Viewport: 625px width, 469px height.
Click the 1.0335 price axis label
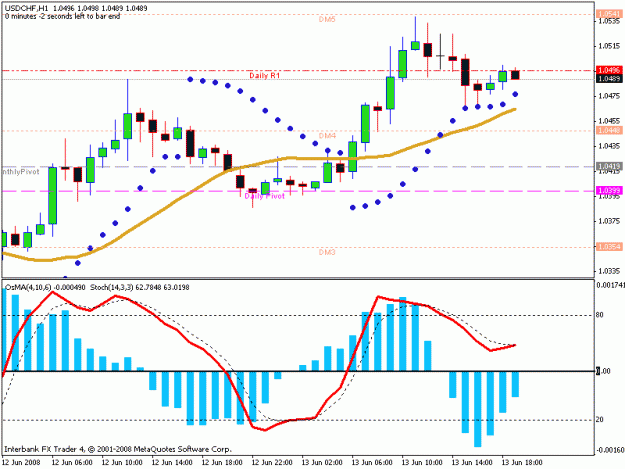tap(609, 271)
